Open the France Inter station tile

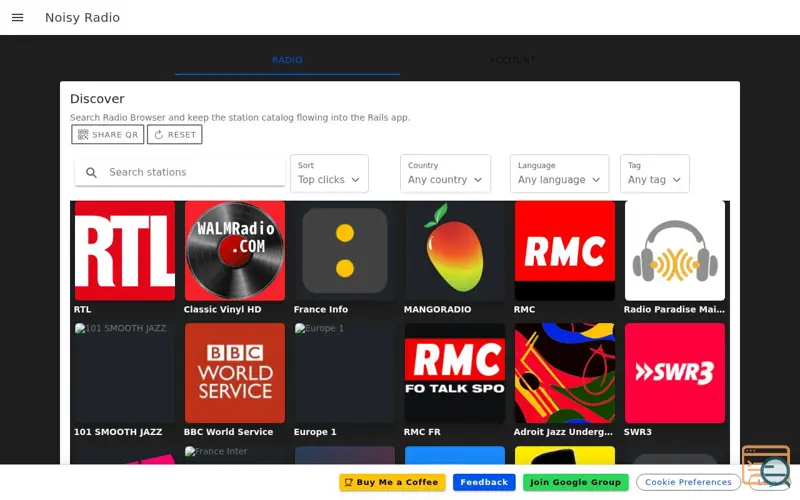tap(235, 455)
